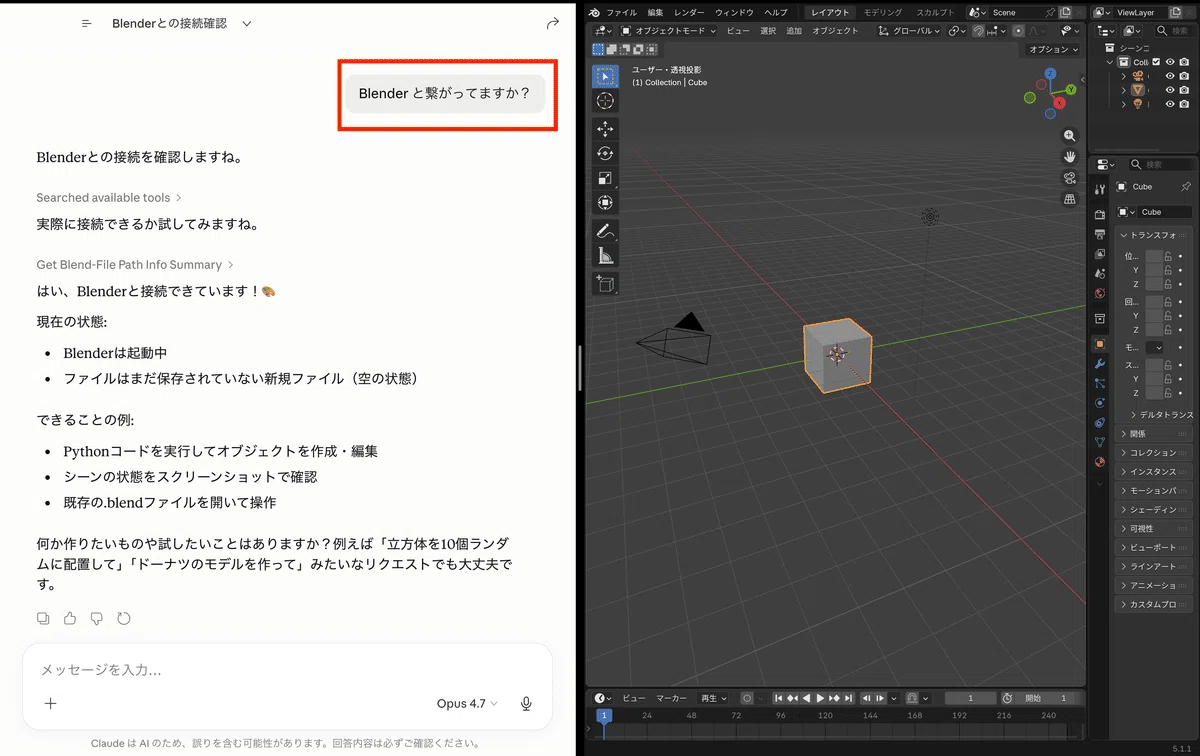The width and height of the screenshot is (1200, 756).
Task: Open the options dropdown in viewport
Action: [1054, 49]
